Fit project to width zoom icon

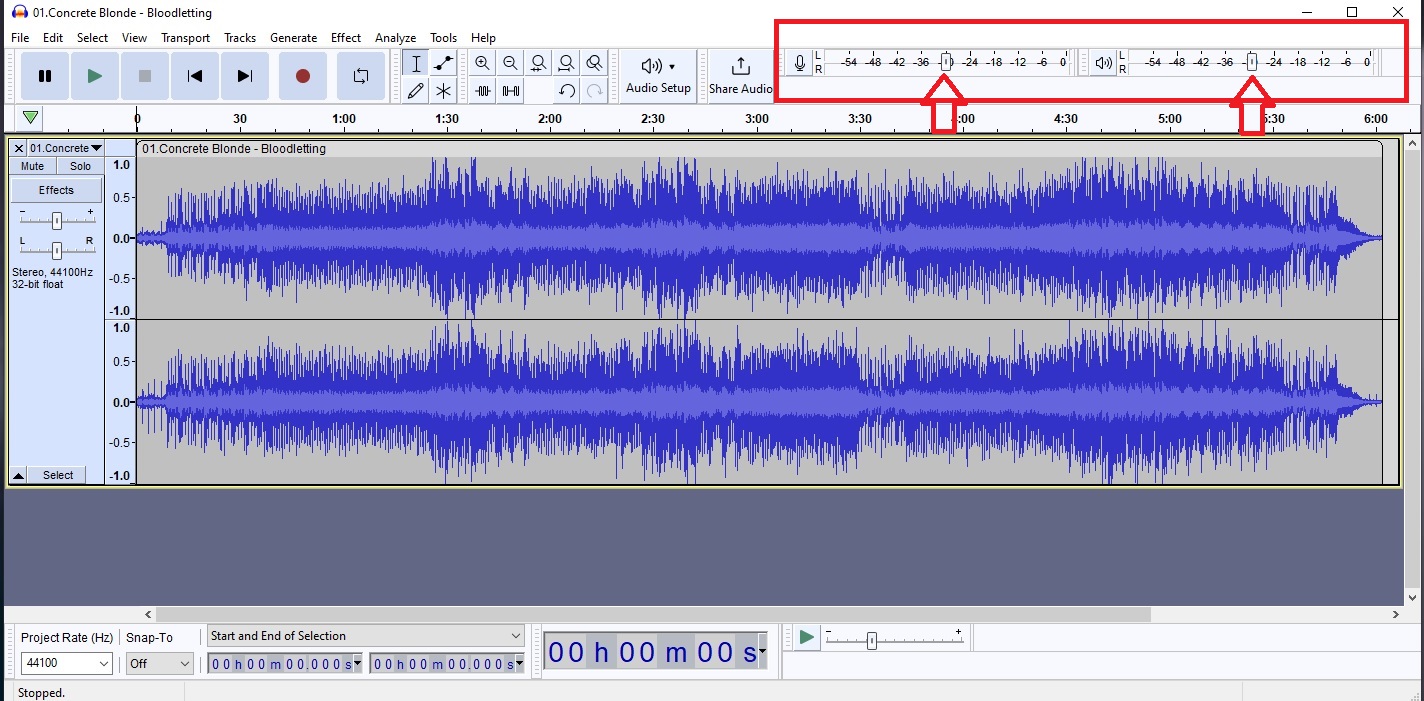tap(566, 63)
